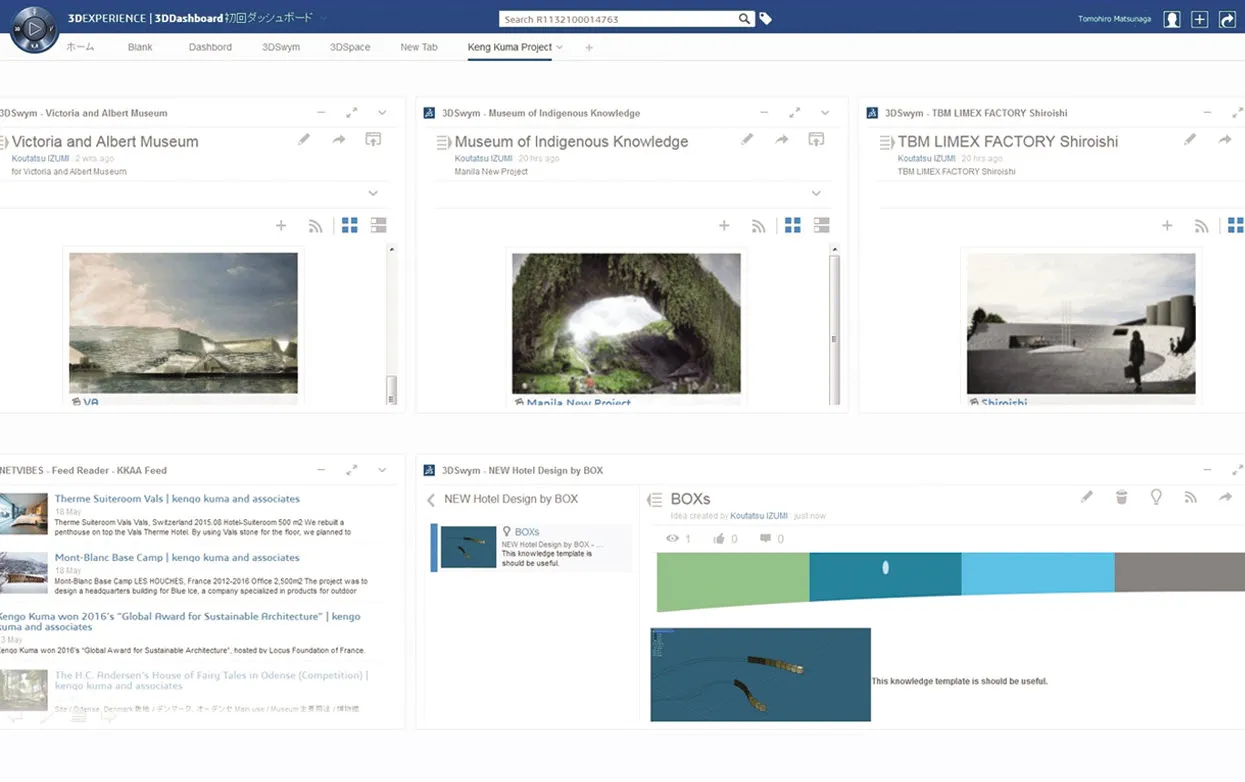Edit the BOXs idea with the pencil icon
Image resolution: width=1245 pixels, height=782 pixels.
pos(1087,496)
